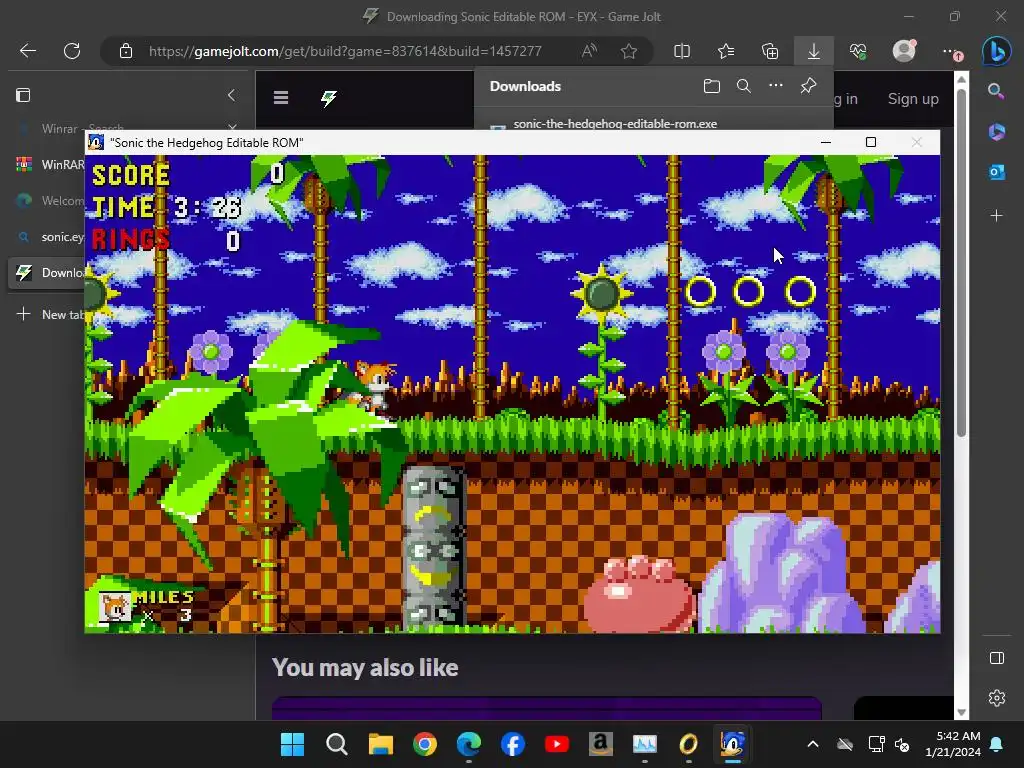Select the Downloading Sonic Editable ROM tab
Screen dimensions: 1024x768
(x=46, y=272)
